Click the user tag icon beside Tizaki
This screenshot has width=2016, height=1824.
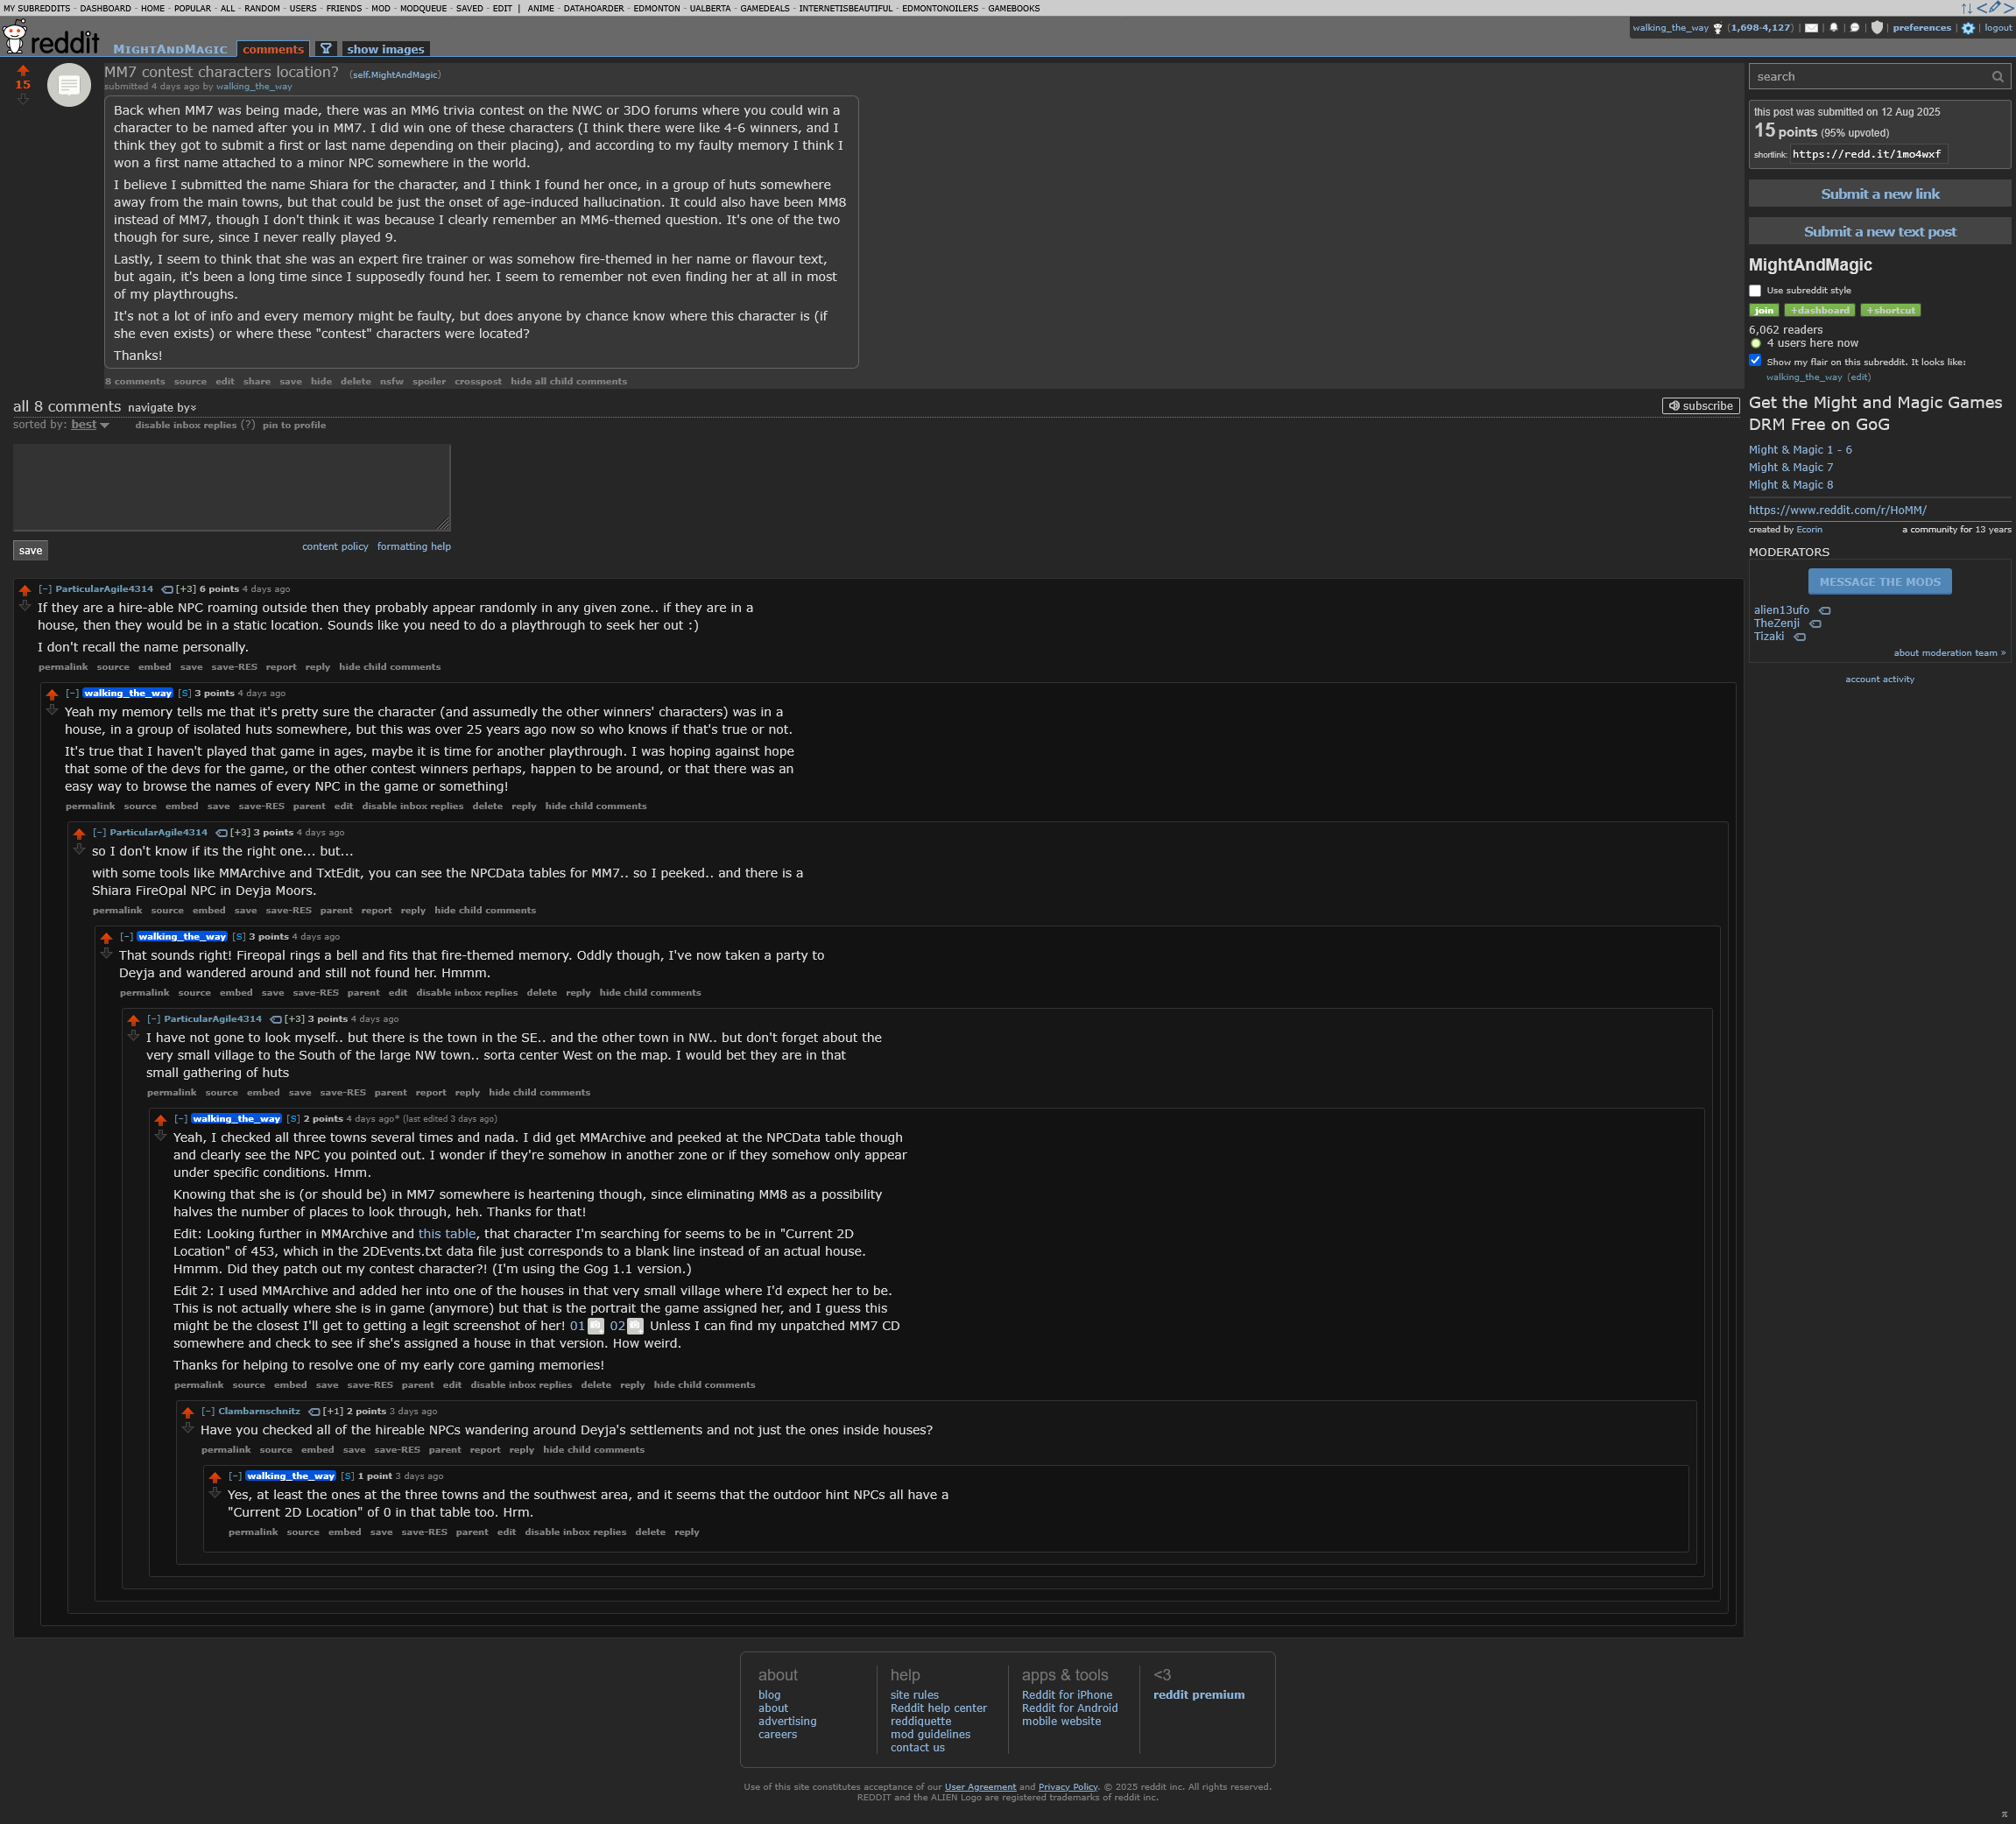pos(1800,636)
